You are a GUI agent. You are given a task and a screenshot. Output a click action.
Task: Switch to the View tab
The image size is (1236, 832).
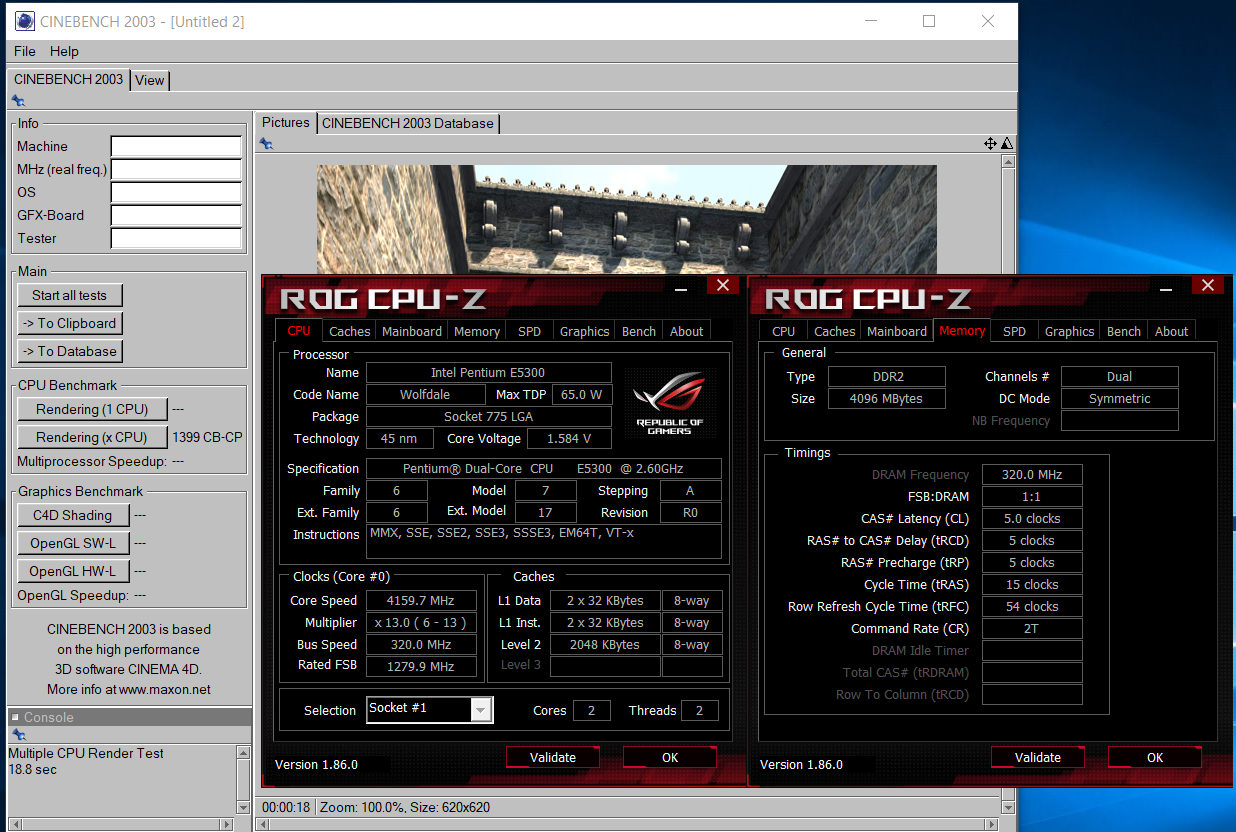149,80
